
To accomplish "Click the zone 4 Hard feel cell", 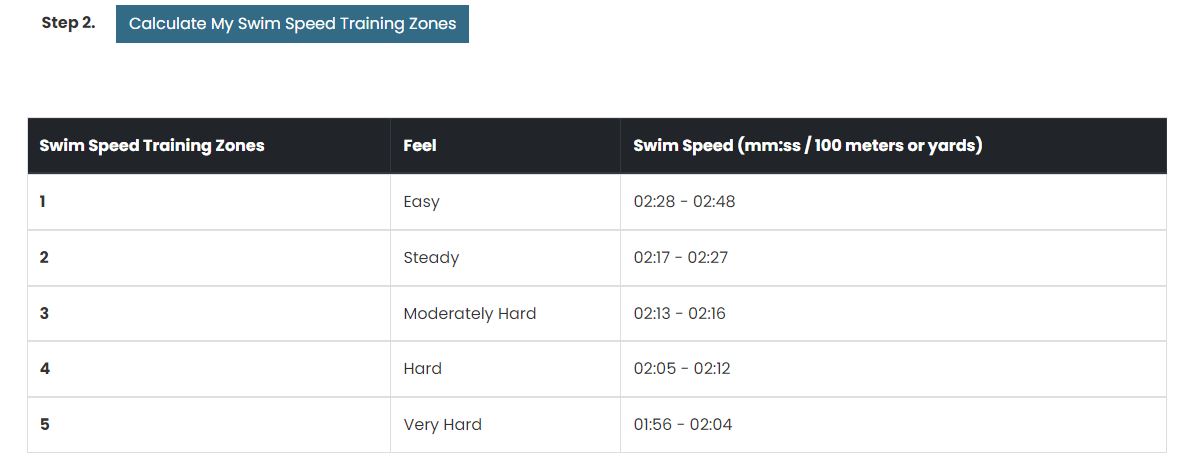I will (422, 369).
